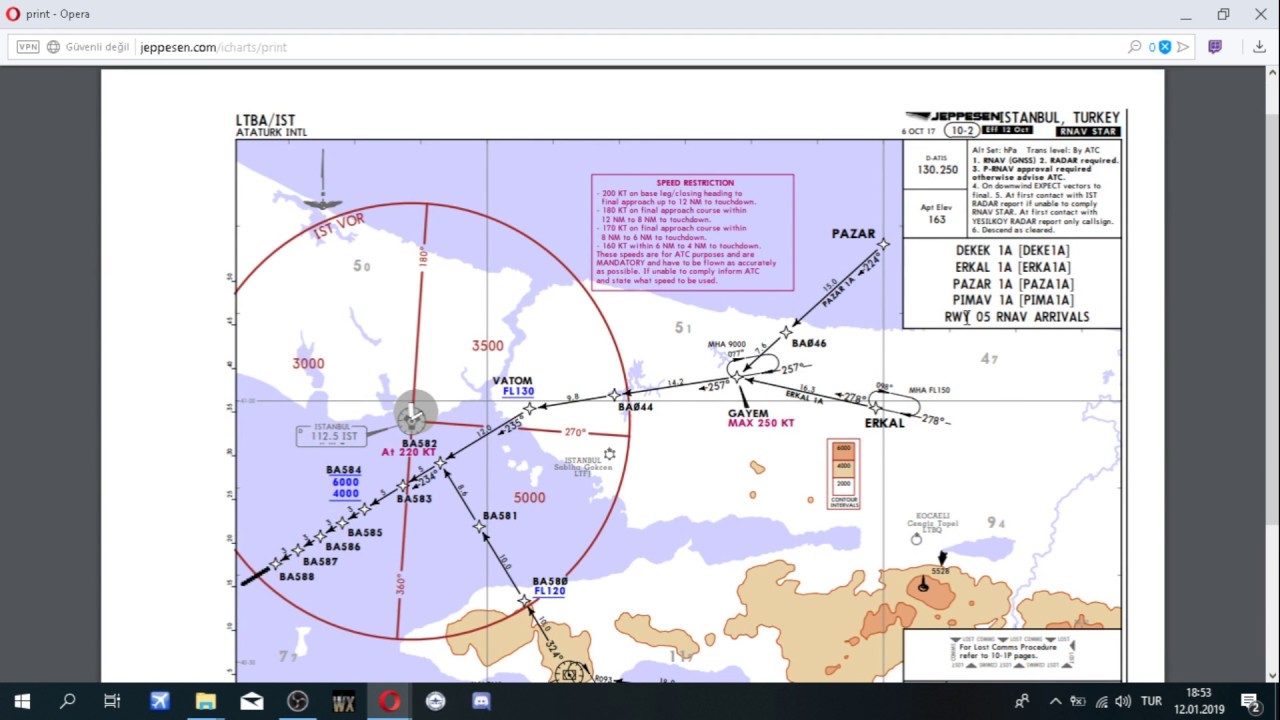Screen dimensions: 1280x720
Task: Click the 112.5 IST VOR frequency box
Action: [x=332, y=436]
